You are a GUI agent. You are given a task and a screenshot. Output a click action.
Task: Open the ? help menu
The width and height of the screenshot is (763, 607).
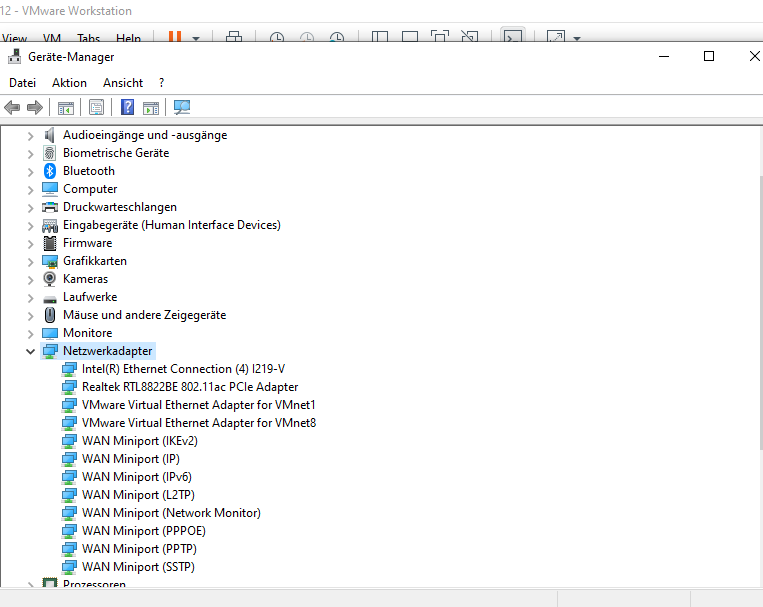click(162, 83)
